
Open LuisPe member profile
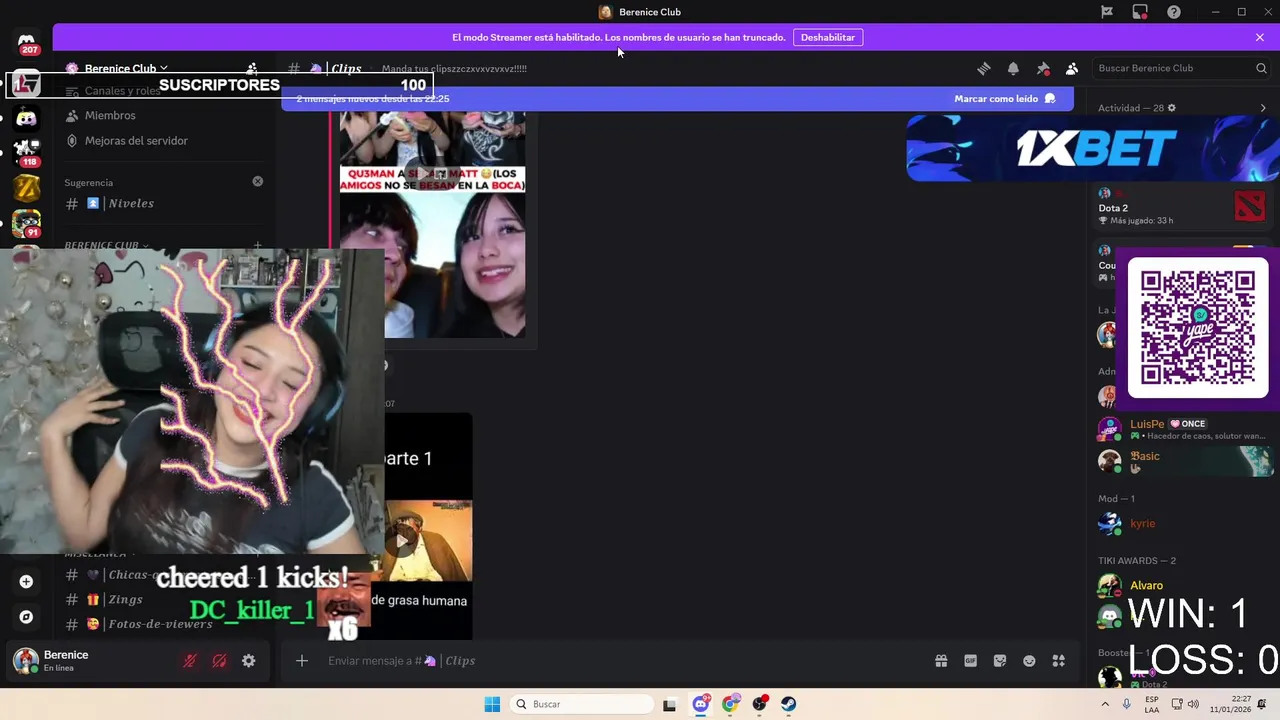pyautogui.click(x=1182, y=430)
